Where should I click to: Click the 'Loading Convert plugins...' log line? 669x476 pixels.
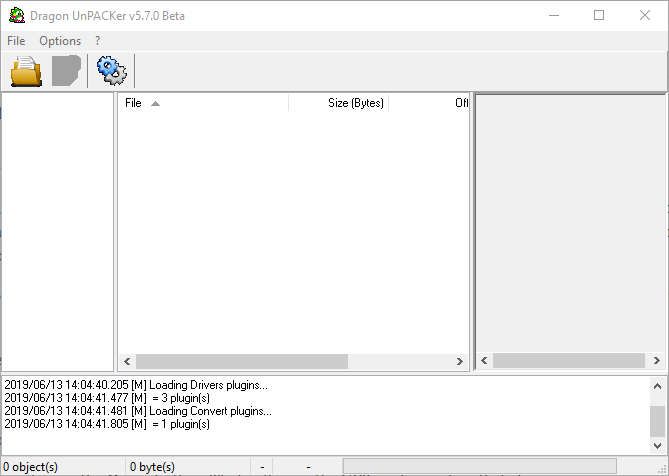click(x=138, y=411)
